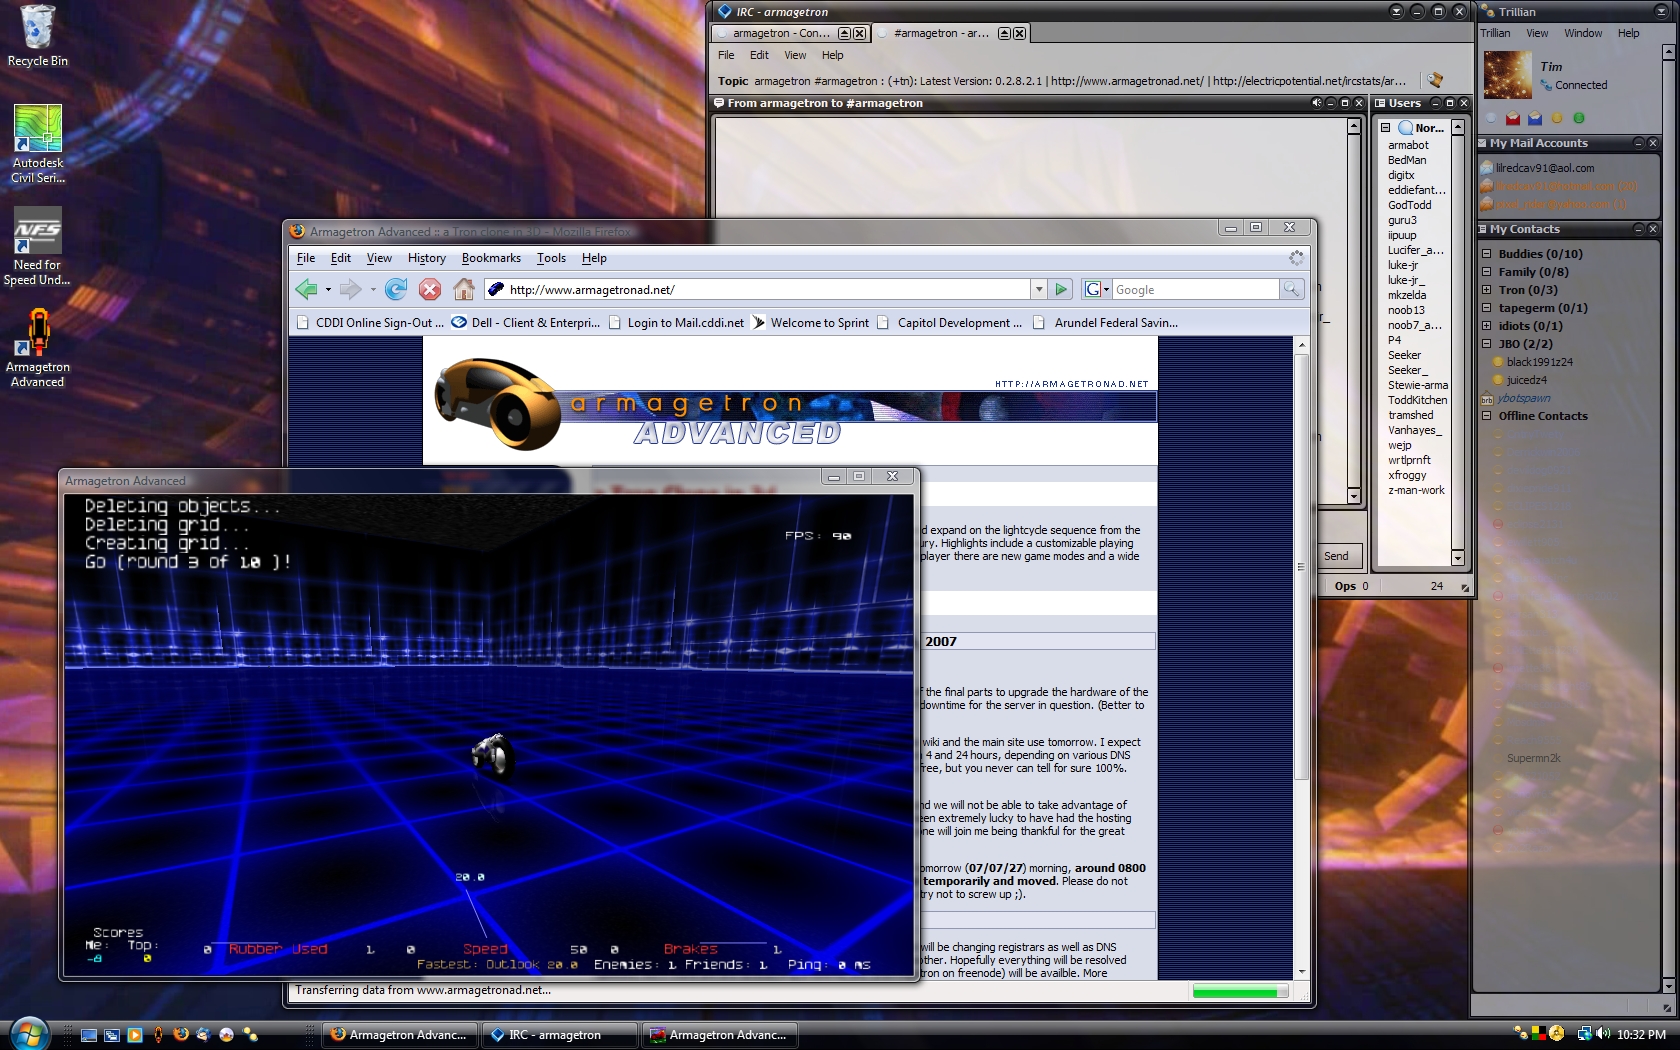Switch to the armagetron - Con... tab
This screenshot has height=1050, width=1680.
tap(780, 33)
